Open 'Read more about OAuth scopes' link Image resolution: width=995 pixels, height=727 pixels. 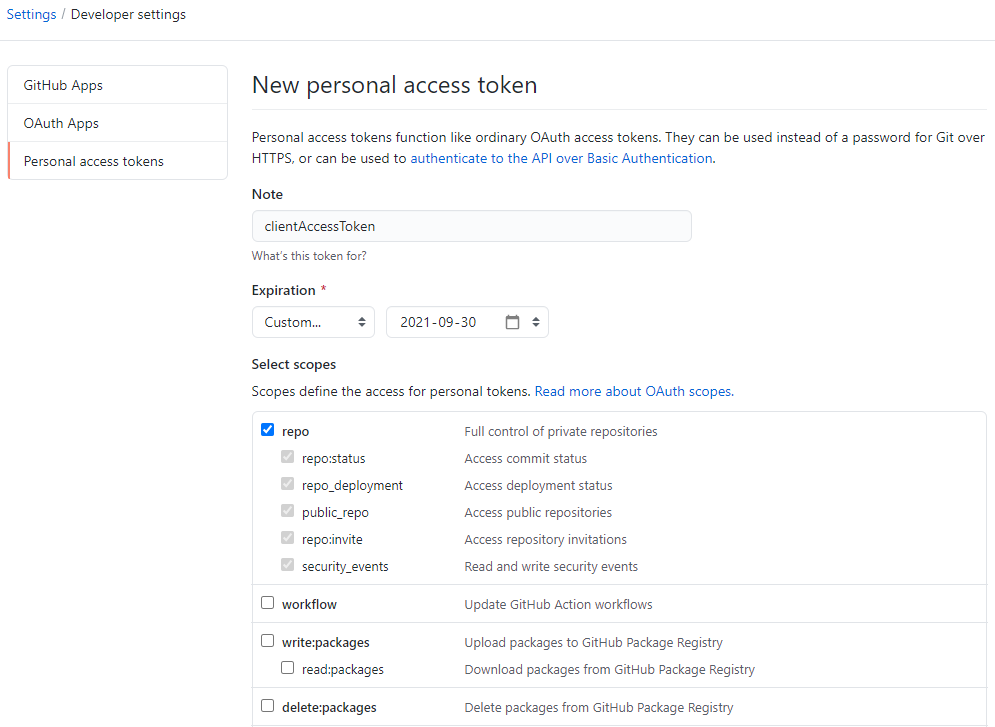634,391
